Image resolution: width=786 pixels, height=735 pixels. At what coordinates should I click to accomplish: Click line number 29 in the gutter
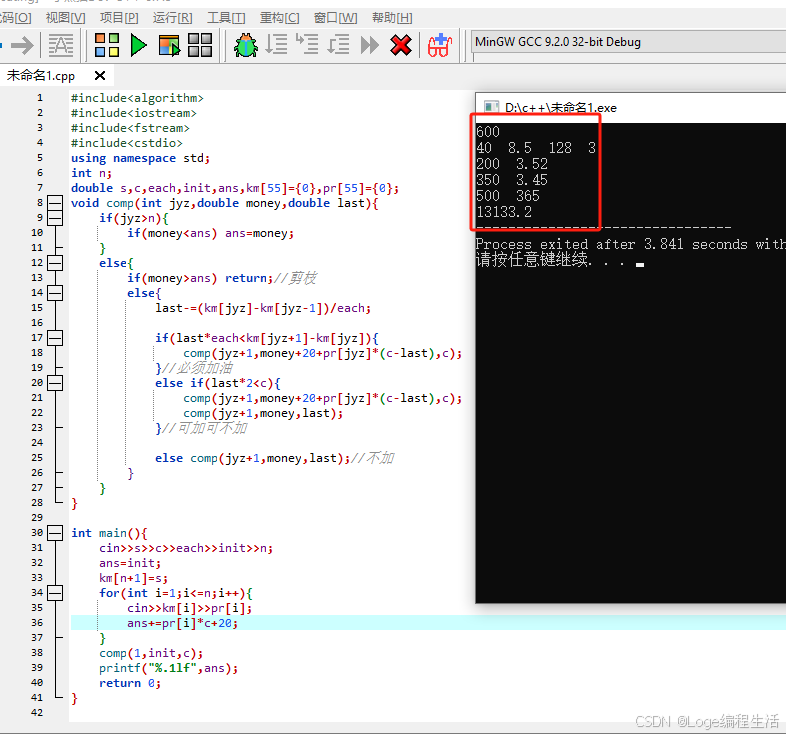point(37,518)
